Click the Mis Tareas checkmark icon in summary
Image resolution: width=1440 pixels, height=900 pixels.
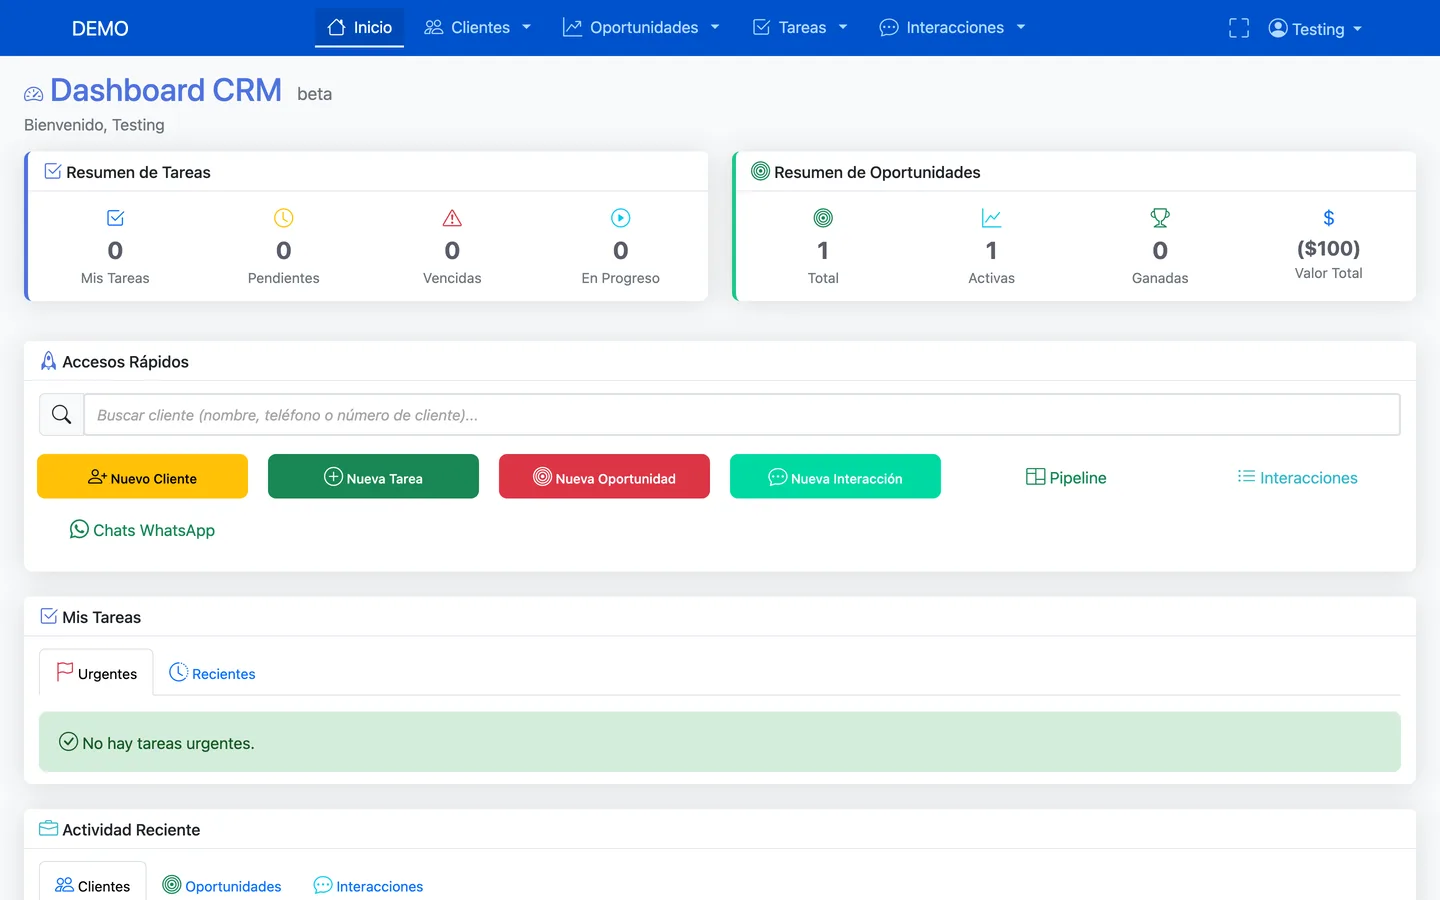115,218
